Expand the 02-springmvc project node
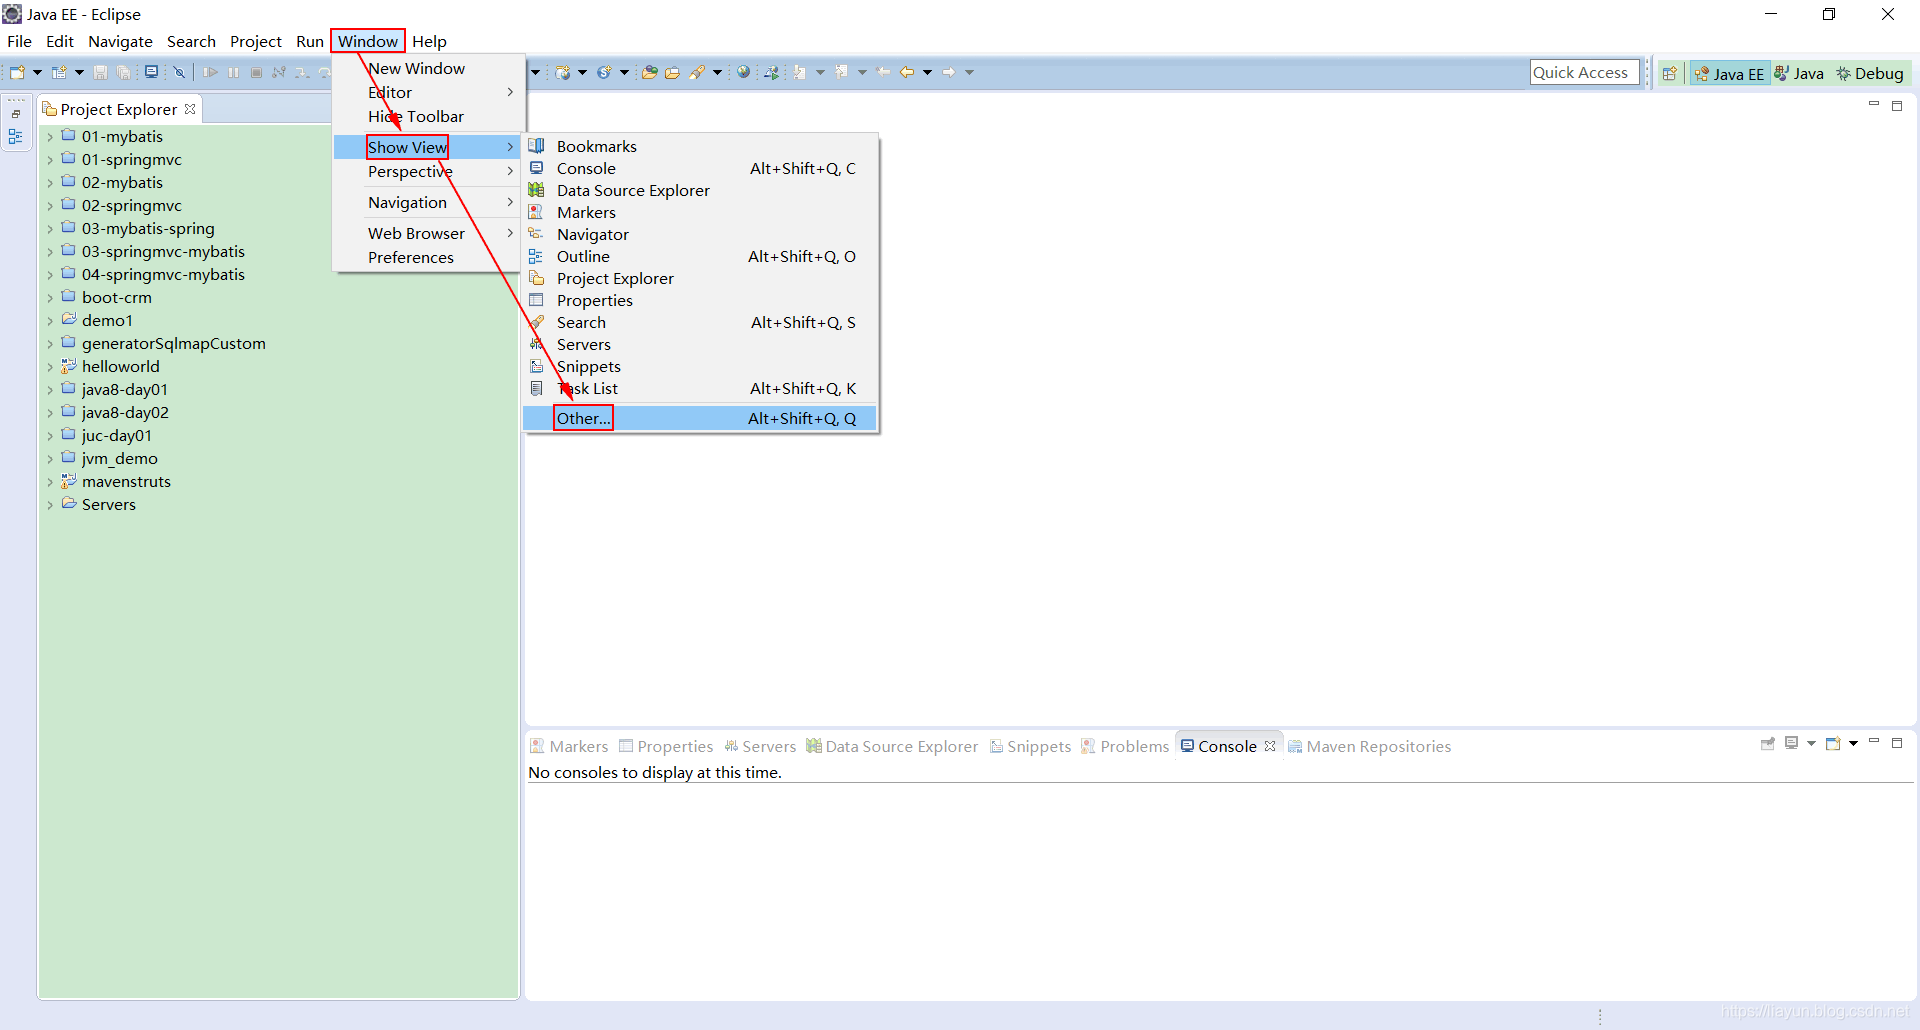The height and width of the screenshot is (1030, 1920). [x=50, y=206]
